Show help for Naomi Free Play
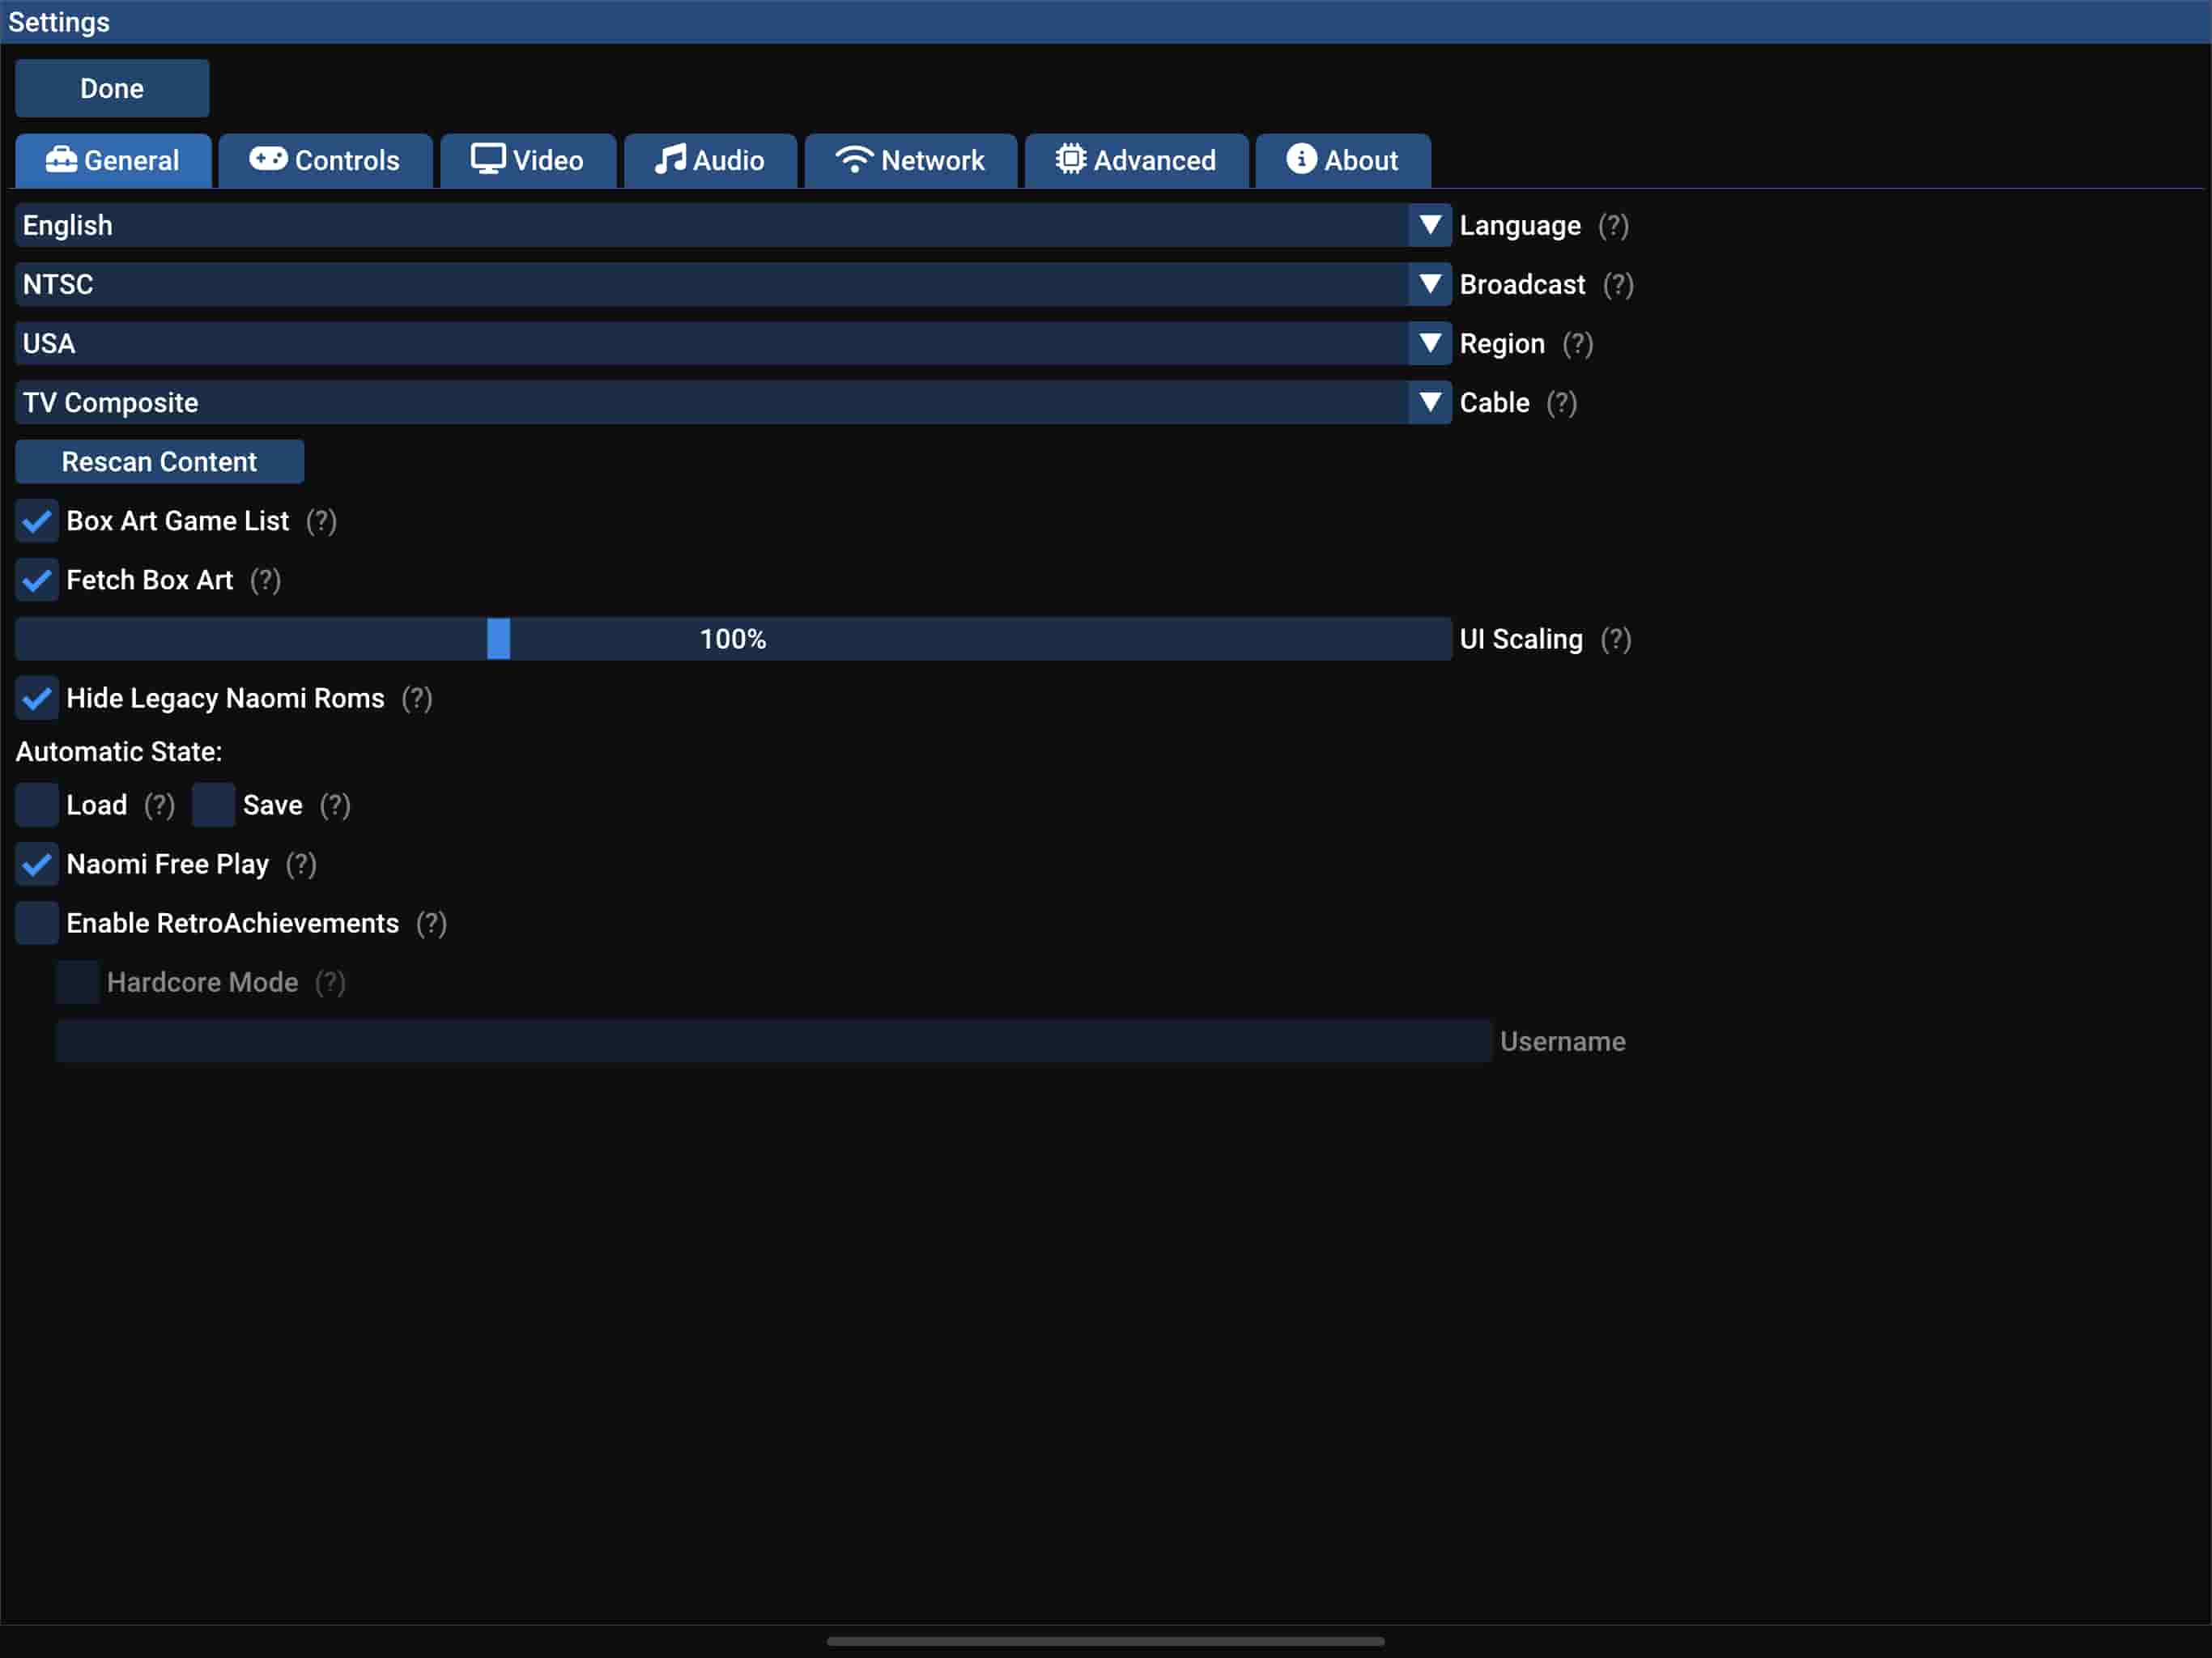 (301, 864)
